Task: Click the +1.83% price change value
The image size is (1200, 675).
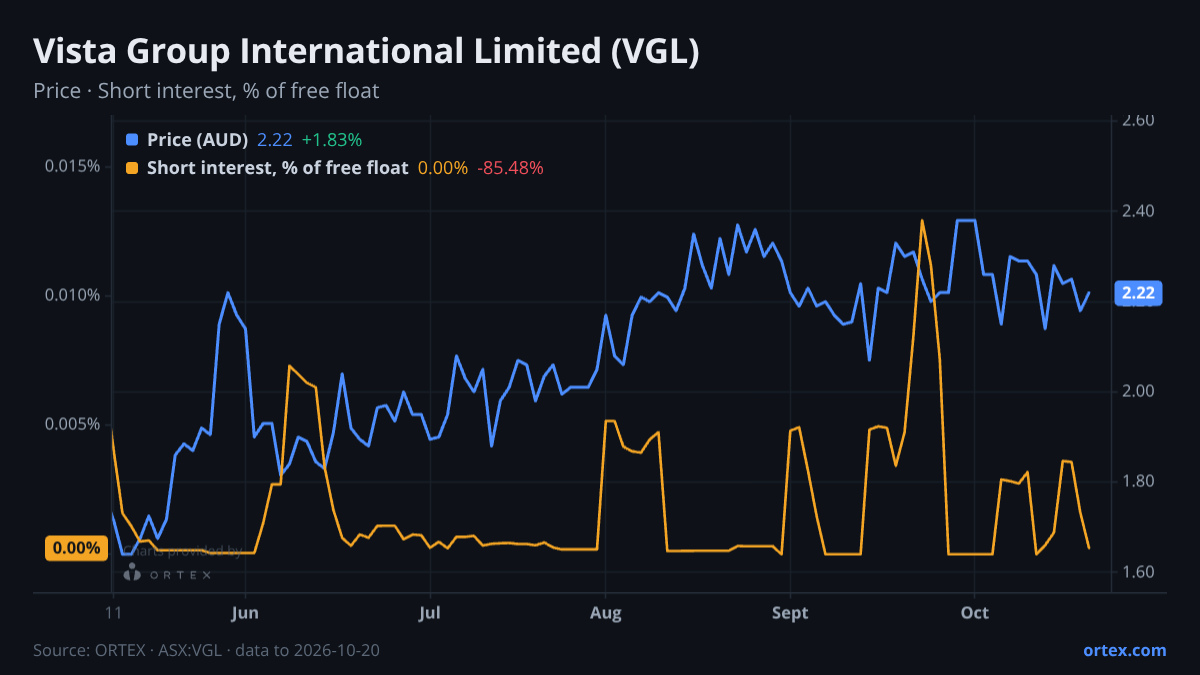Action: 331,140
